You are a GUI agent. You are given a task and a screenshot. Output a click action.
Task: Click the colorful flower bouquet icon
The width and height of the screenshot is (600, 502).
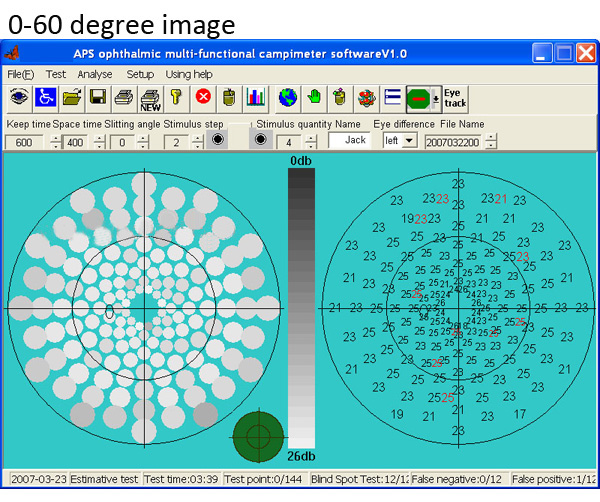coord(367,98)
